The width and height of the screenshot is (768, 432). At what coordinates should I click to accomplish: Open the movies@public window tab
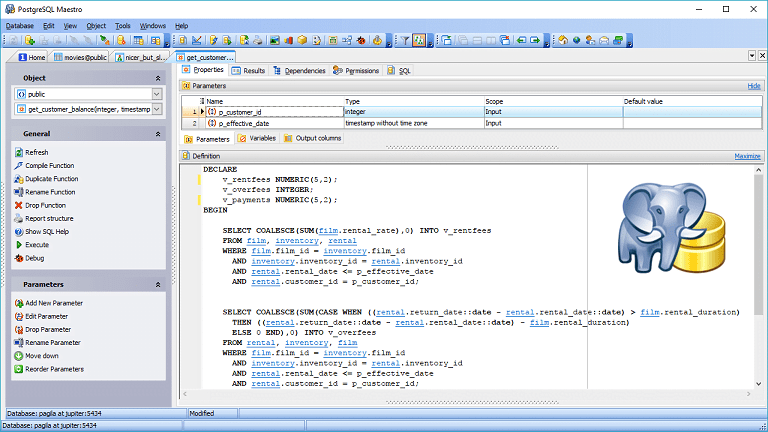[80, 57]
